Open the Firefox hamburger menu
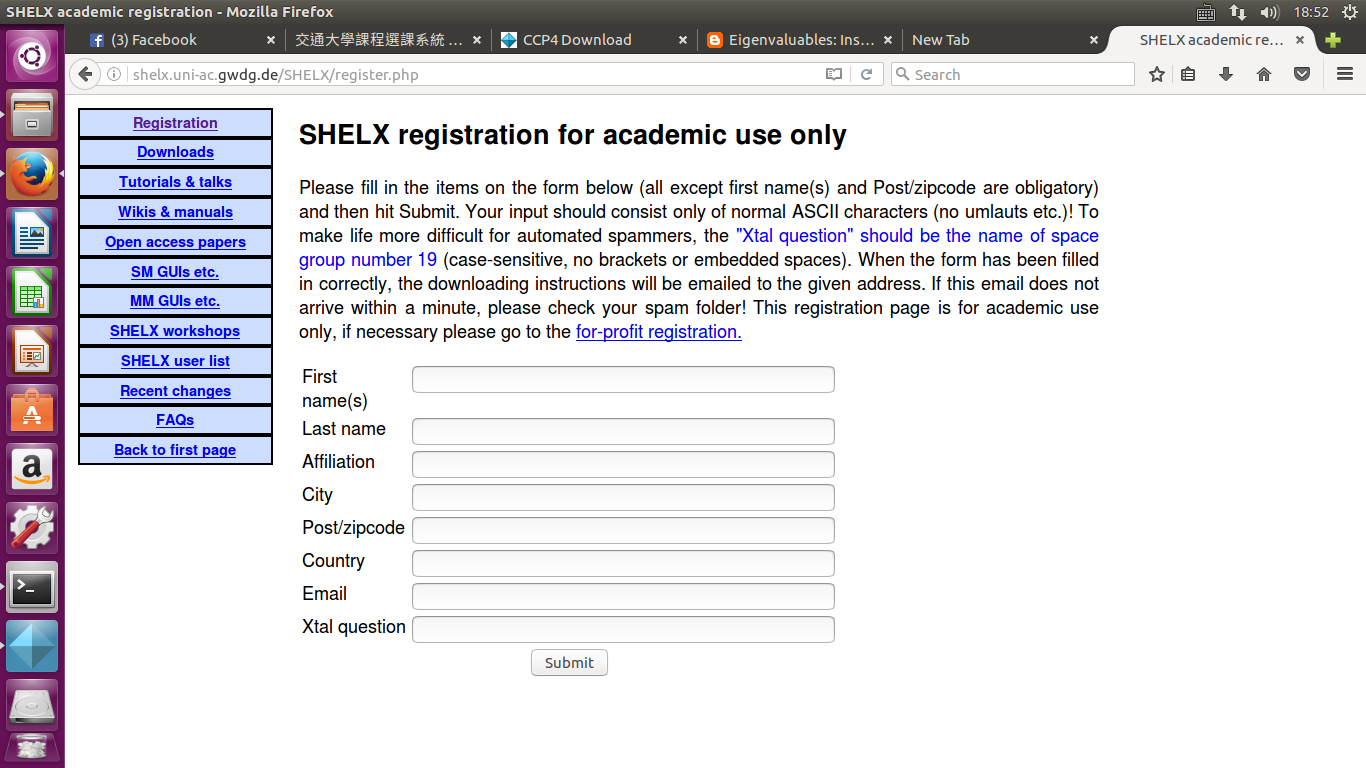This screenshot has width=1366, height=768. (1345, 74)
